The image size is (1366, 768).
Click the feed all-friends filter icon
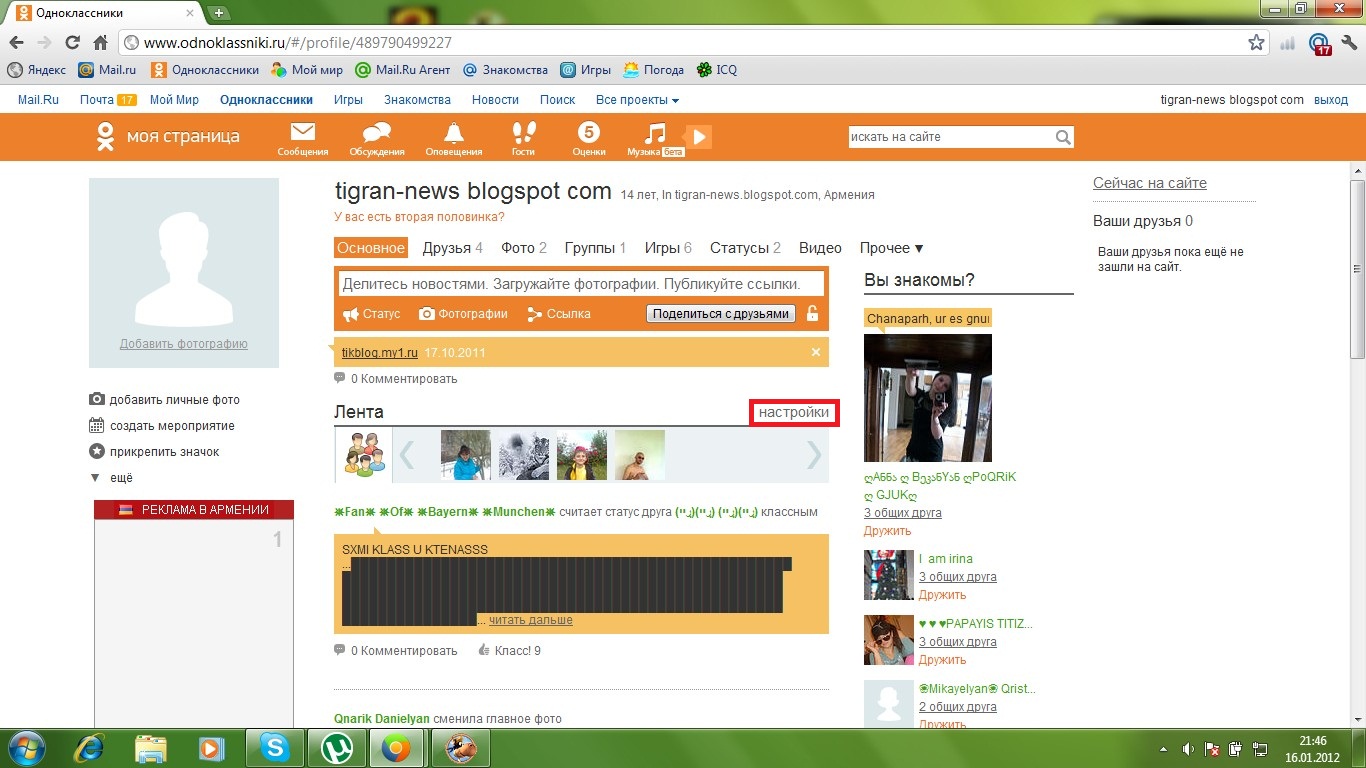coord(363,454)
